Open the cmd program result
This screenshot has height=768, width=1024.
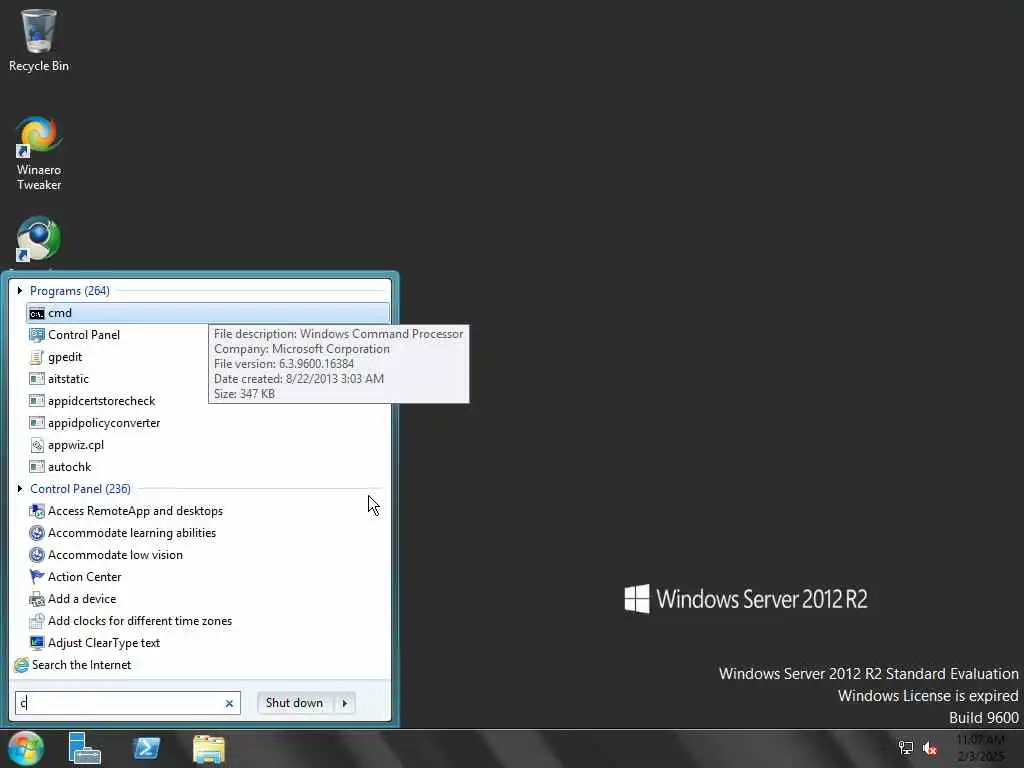pyautogui.click(x=208, y=313)
